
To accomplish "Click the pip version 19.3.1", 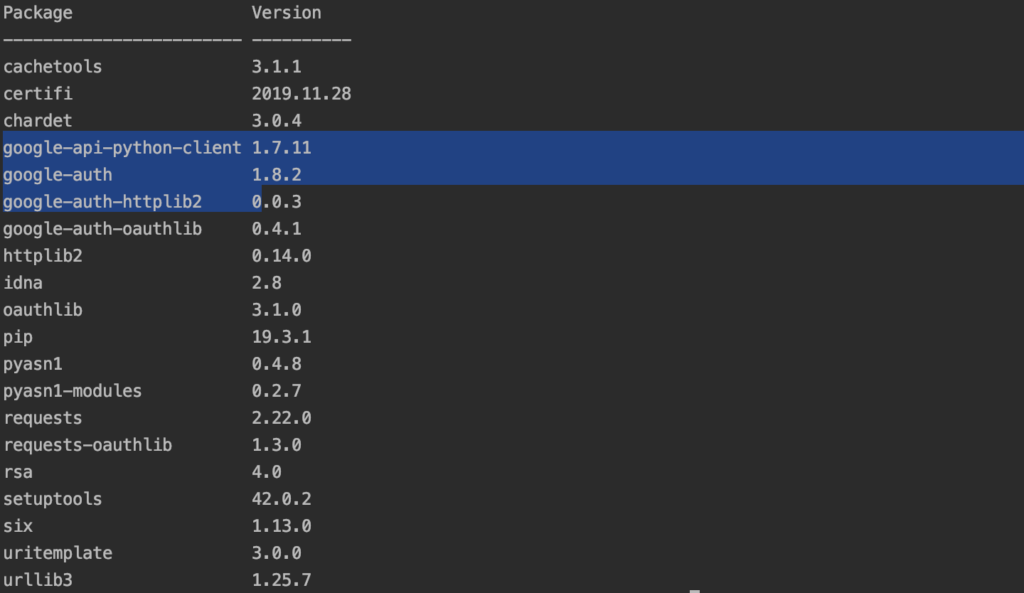I will [281, 337].
